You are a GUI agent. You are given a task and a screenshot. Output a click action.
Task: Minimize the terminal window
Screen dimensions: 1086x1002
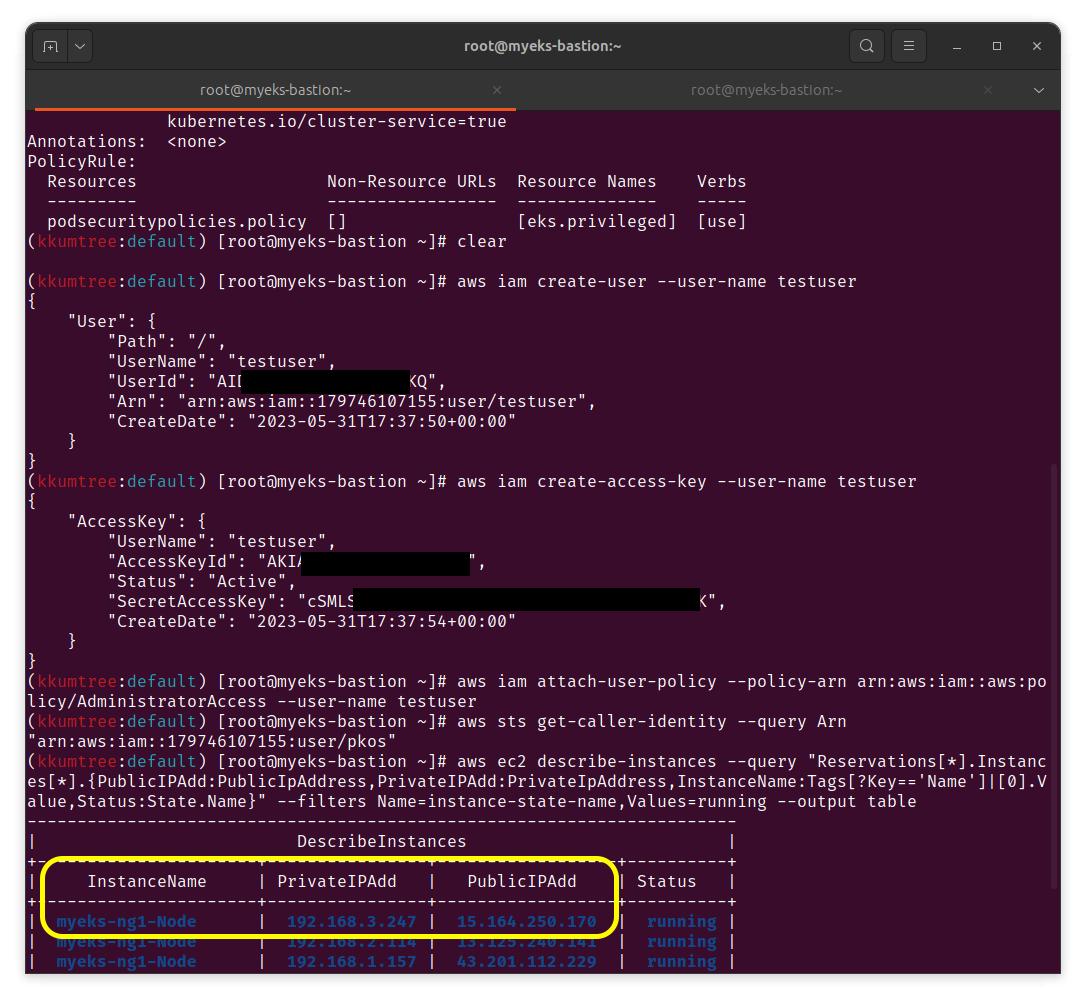957,46
